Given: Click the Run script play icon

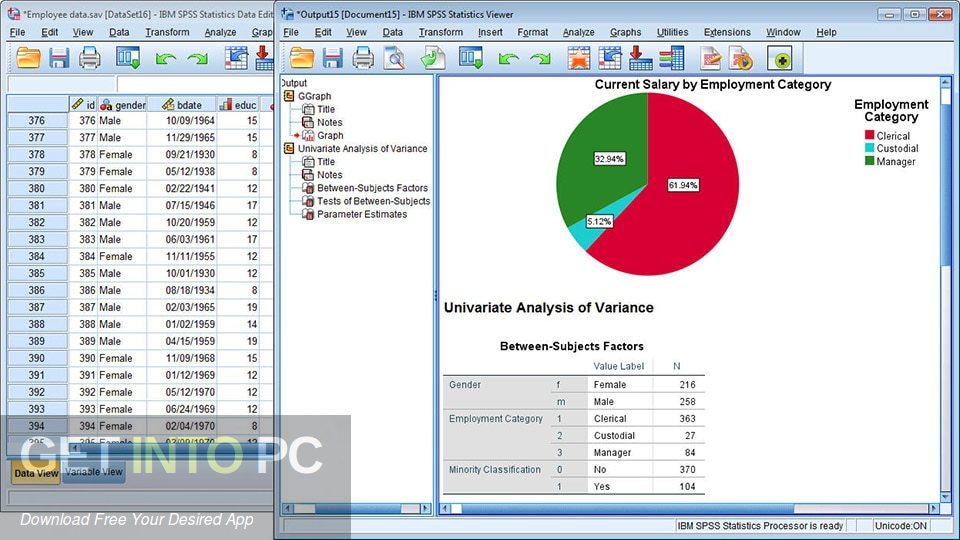Looking at the screenshot, I should tap(740, 58).
